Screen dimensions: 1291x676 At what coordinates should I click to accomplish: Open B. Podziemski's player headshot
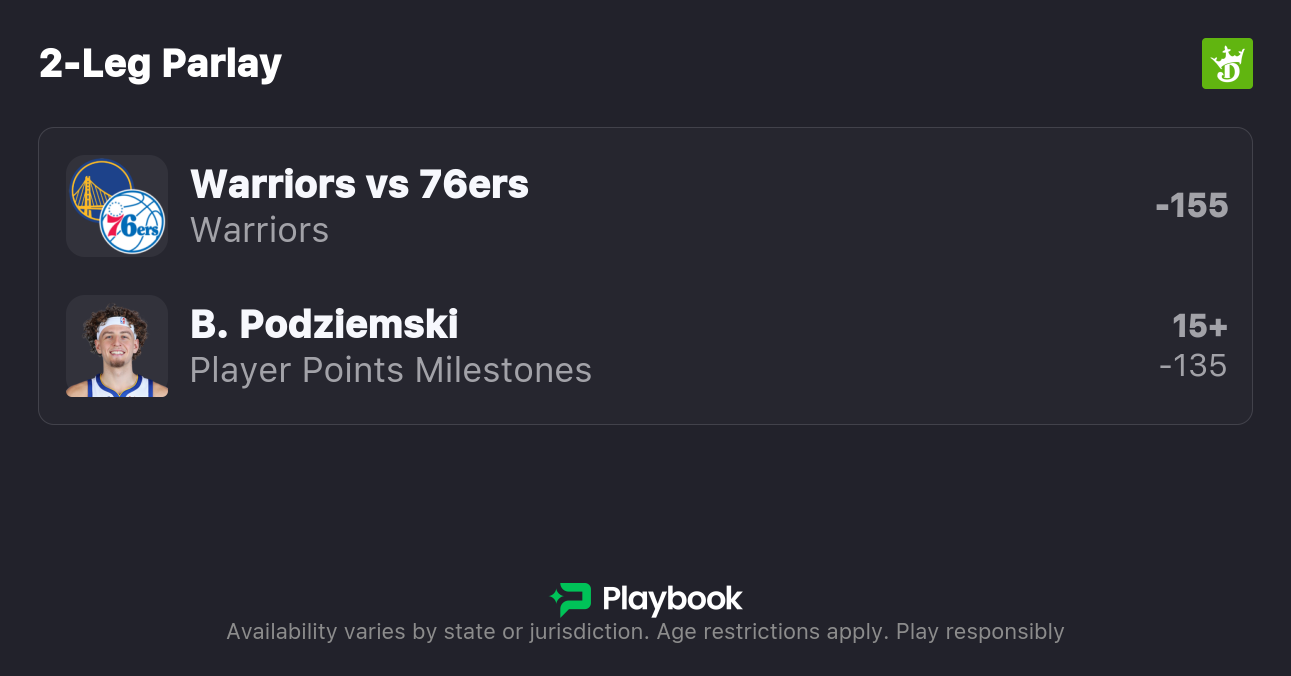(x=117, y=346)
